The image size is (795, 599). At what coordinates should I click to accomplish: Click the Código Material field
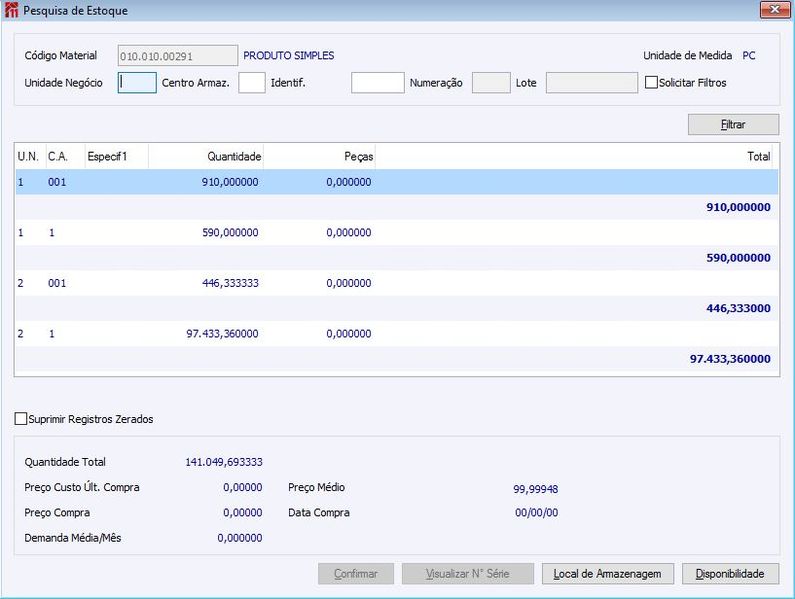point(178,56)
